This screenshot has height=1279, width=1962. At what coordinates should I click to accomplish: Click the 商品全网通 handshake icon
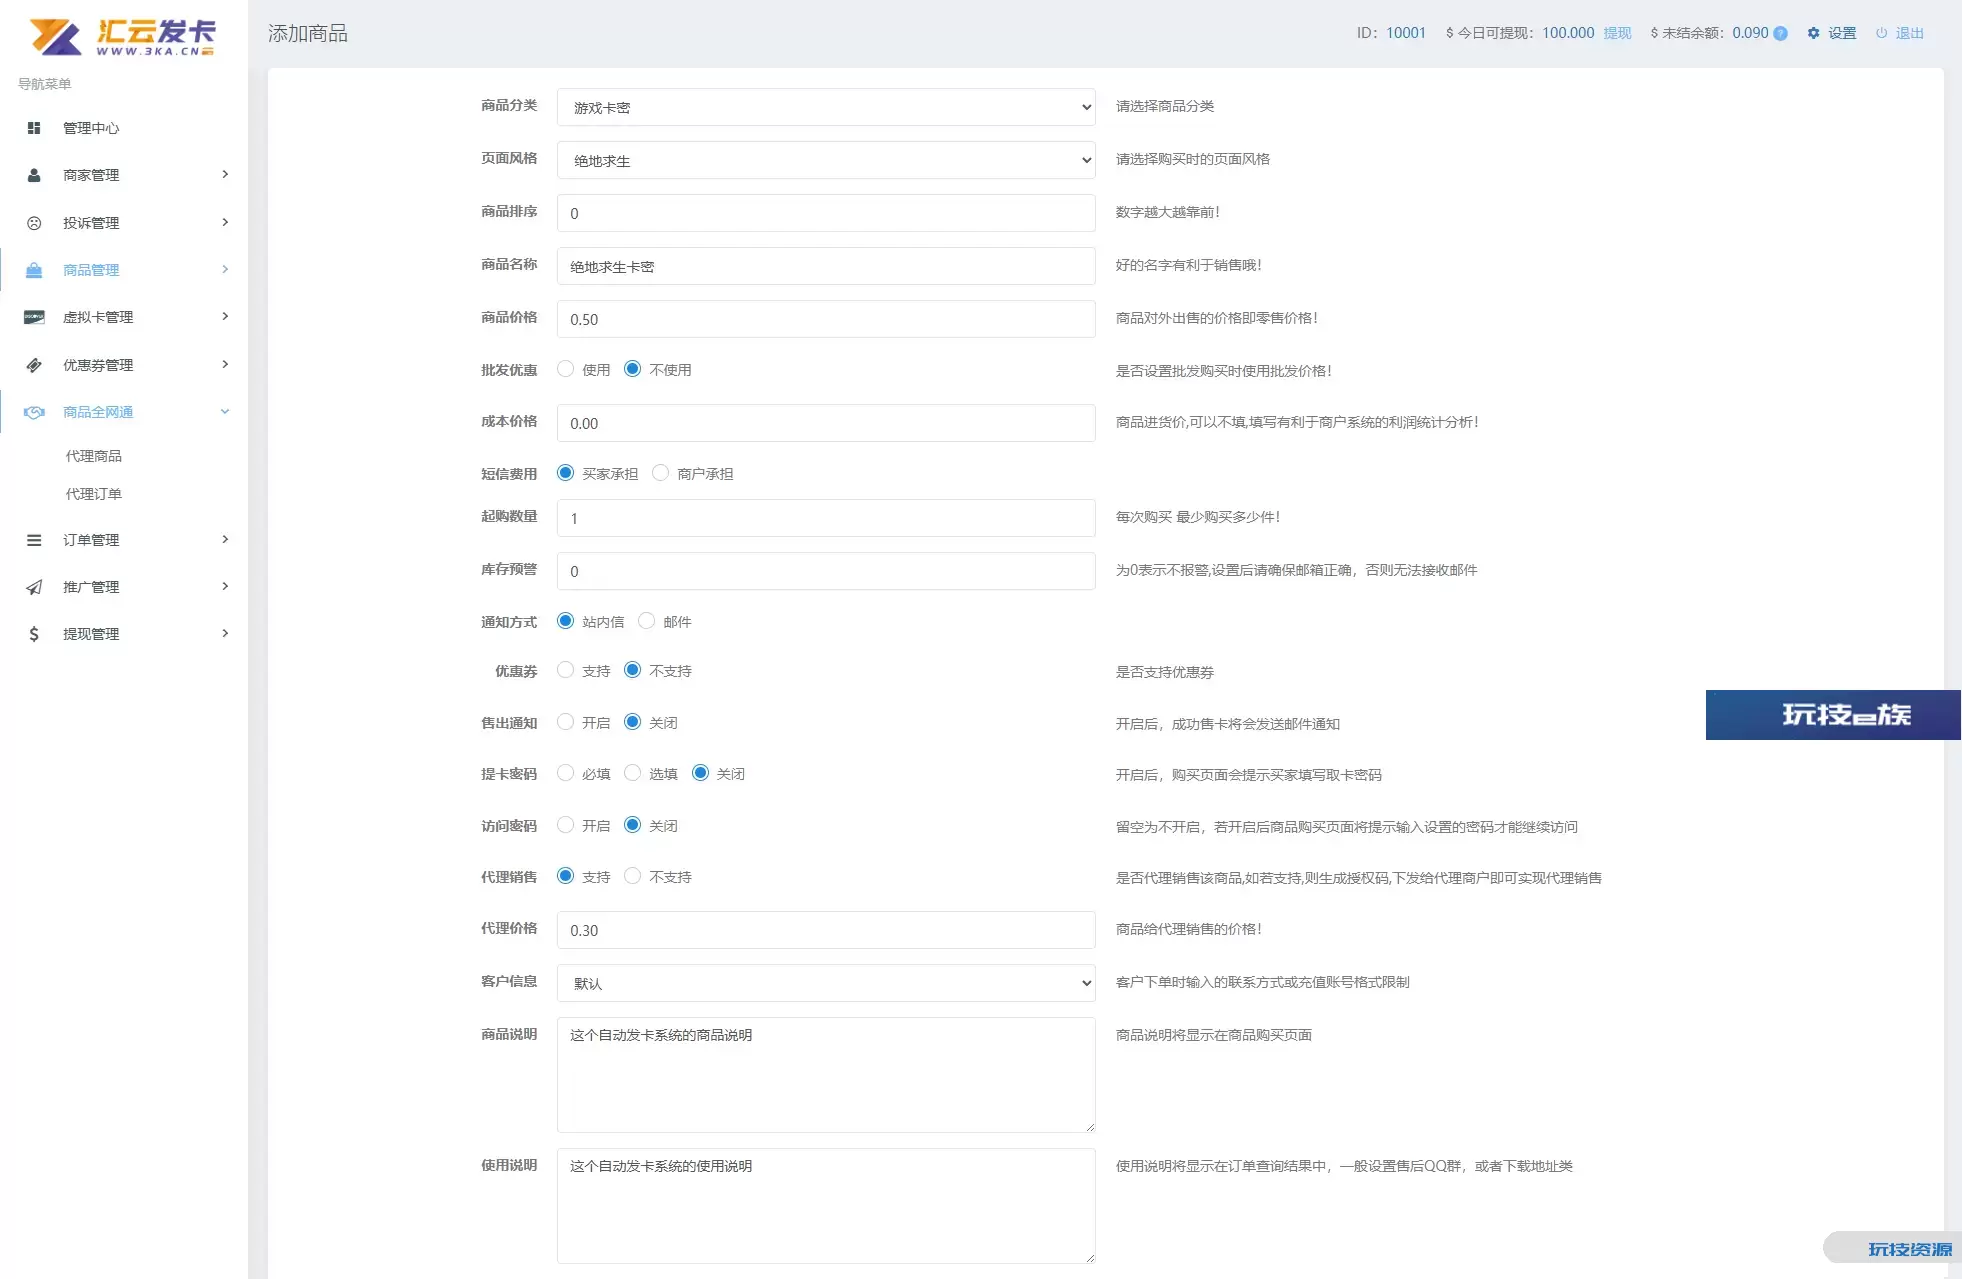coord(34,412)
